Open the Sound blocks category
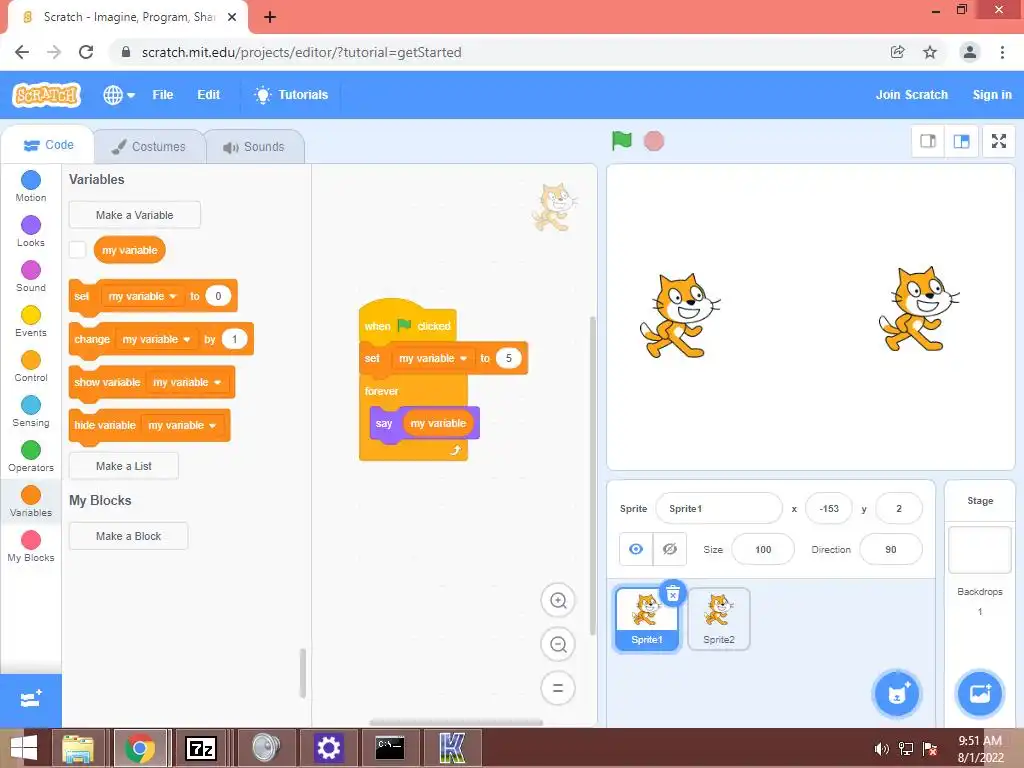This screenshot has width=1024, height=768. click(x=31, y=276)
